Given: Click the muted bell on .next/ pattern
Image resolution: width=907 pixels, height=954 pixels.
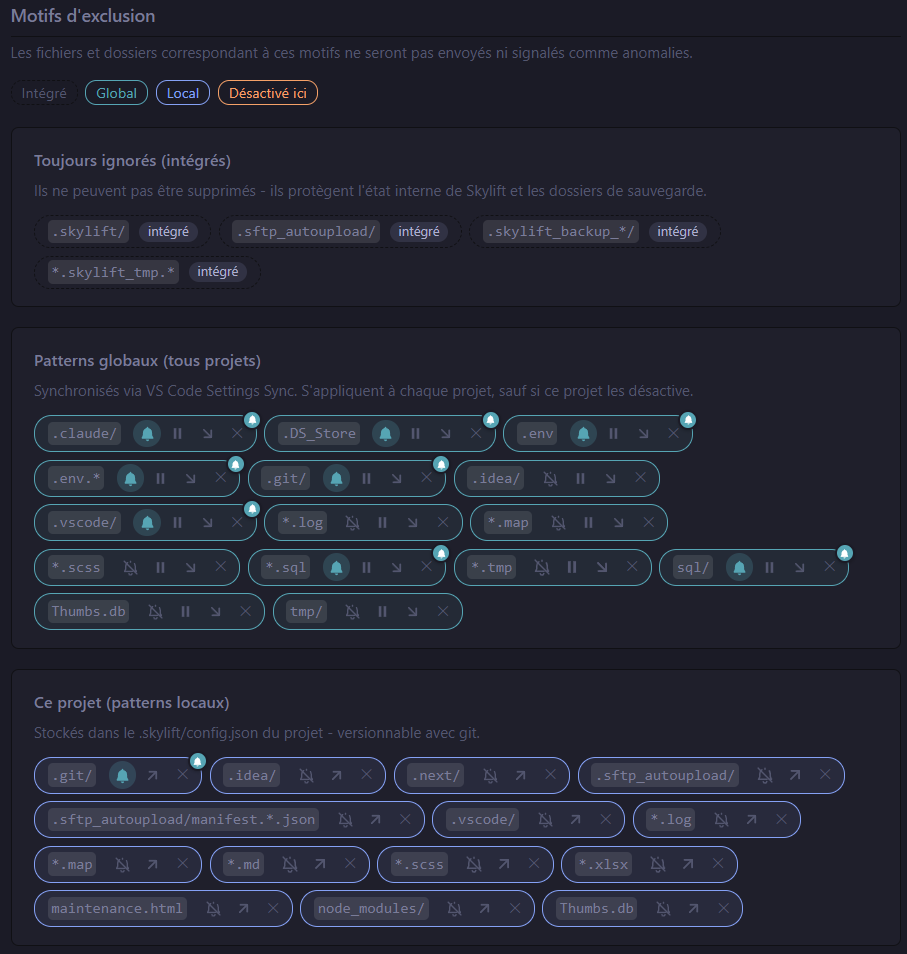Looking at the screenshot, I should click(x=490, y=776).
